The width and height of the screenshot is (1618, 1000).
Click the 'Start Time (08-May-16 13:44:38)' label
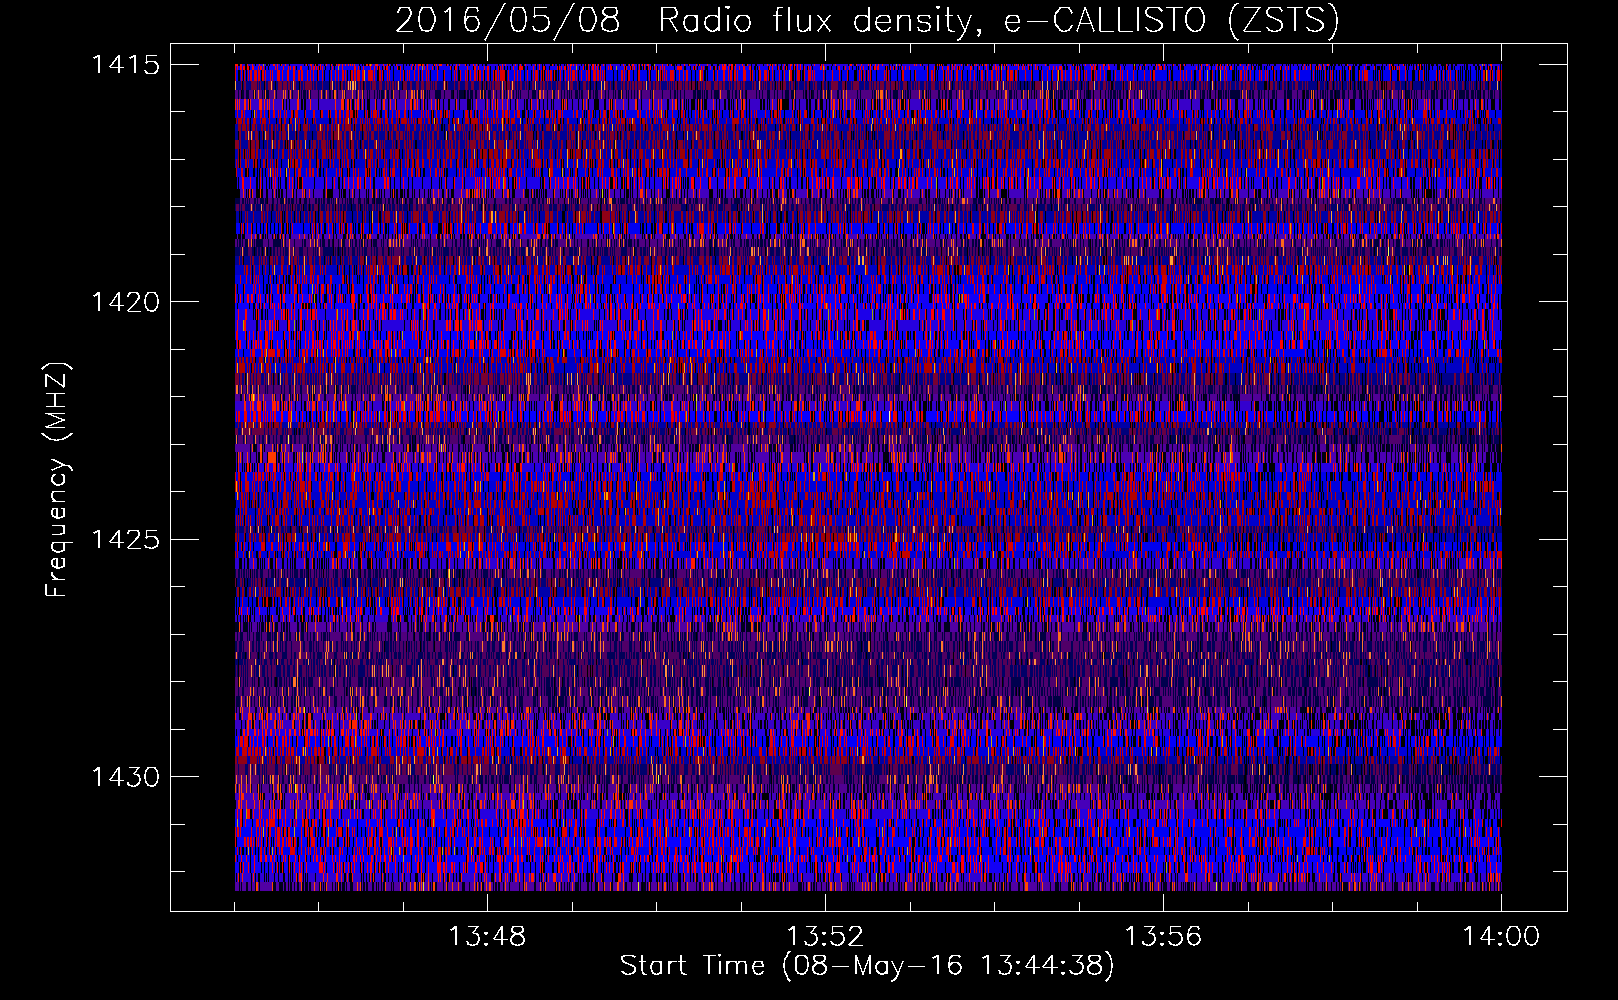tap(867, 966)
